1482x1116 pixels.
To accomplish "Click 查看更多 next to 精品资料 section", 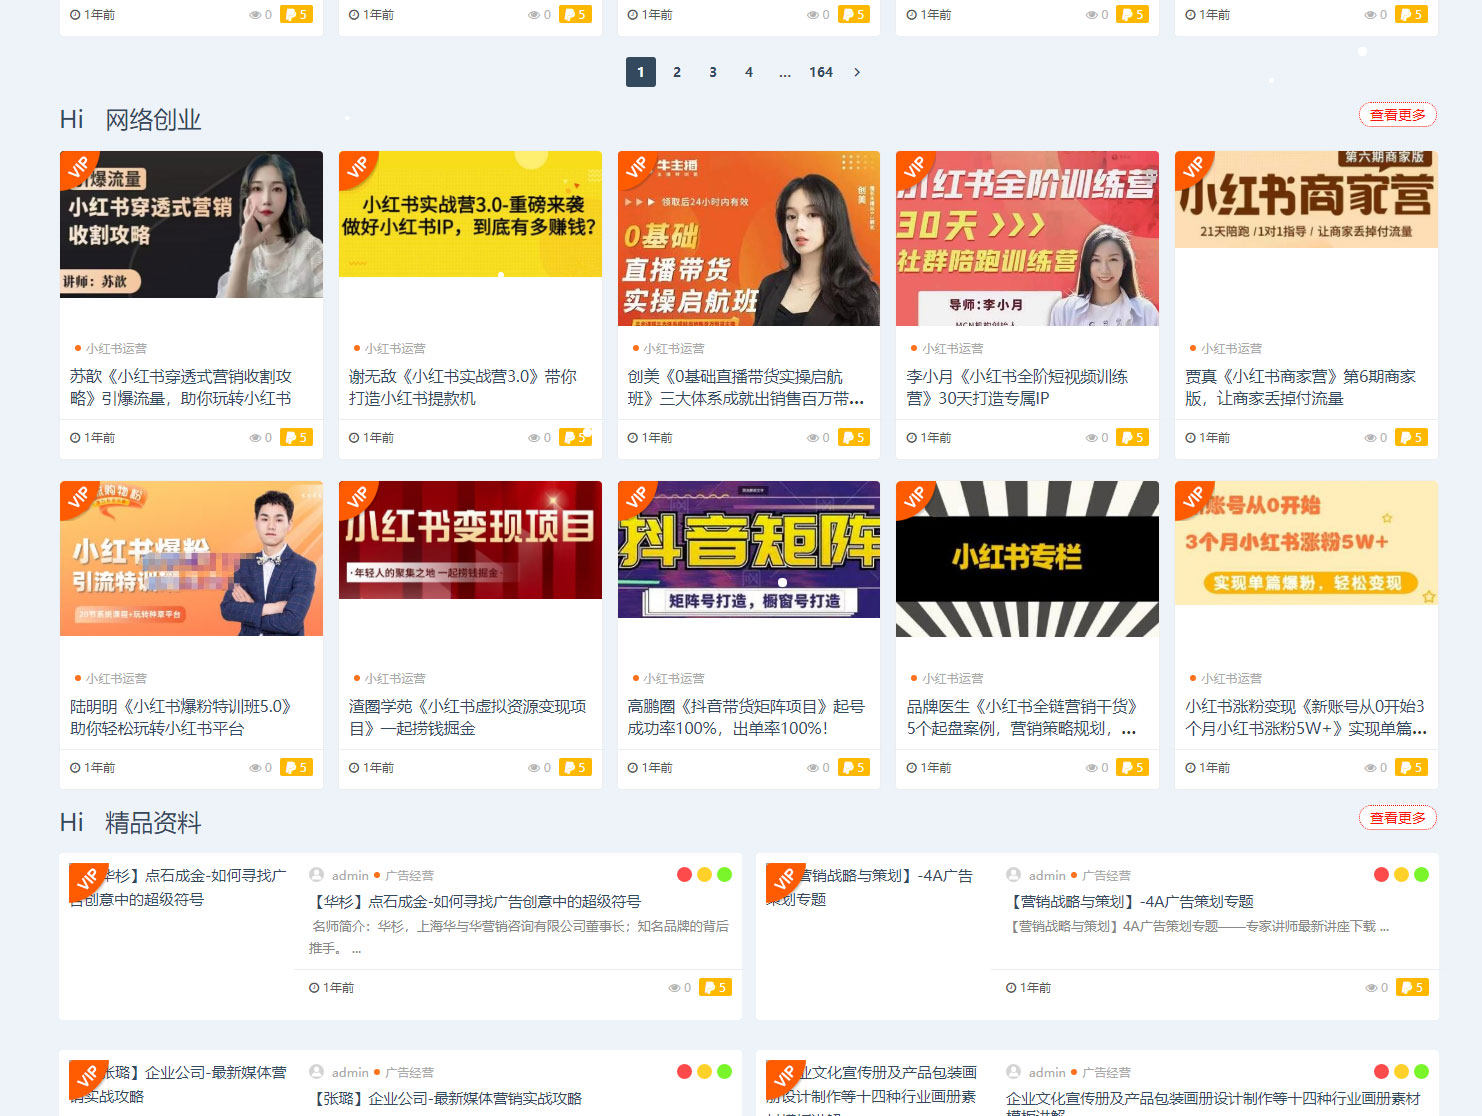I will click(1398, 817).
